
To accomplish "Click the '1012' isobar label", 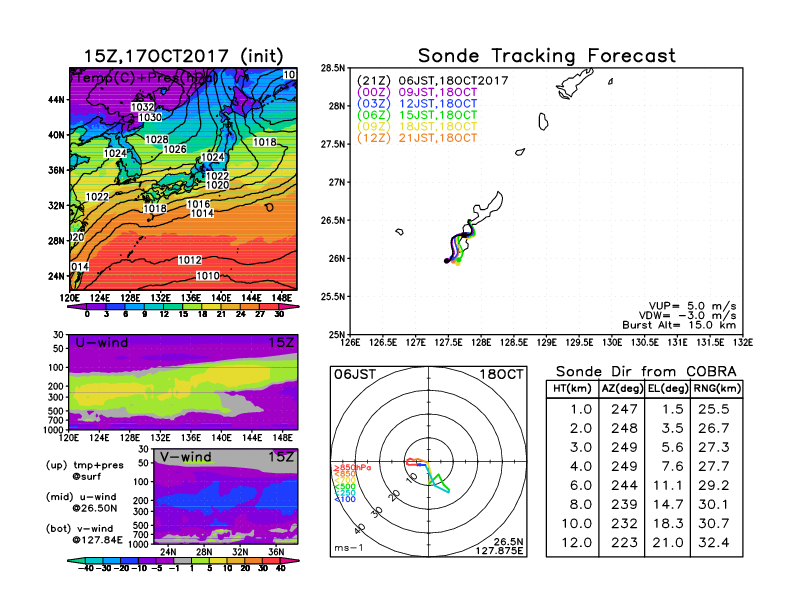I will (x=190, y=260).
